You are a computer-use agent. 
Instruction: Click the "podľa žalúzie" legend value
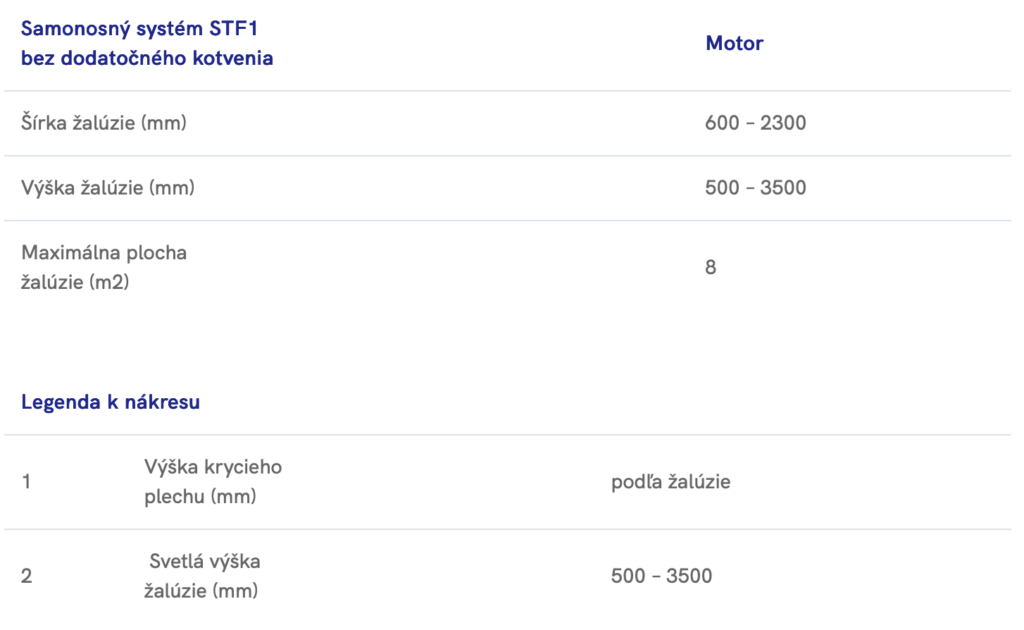[x=670, y=482]
